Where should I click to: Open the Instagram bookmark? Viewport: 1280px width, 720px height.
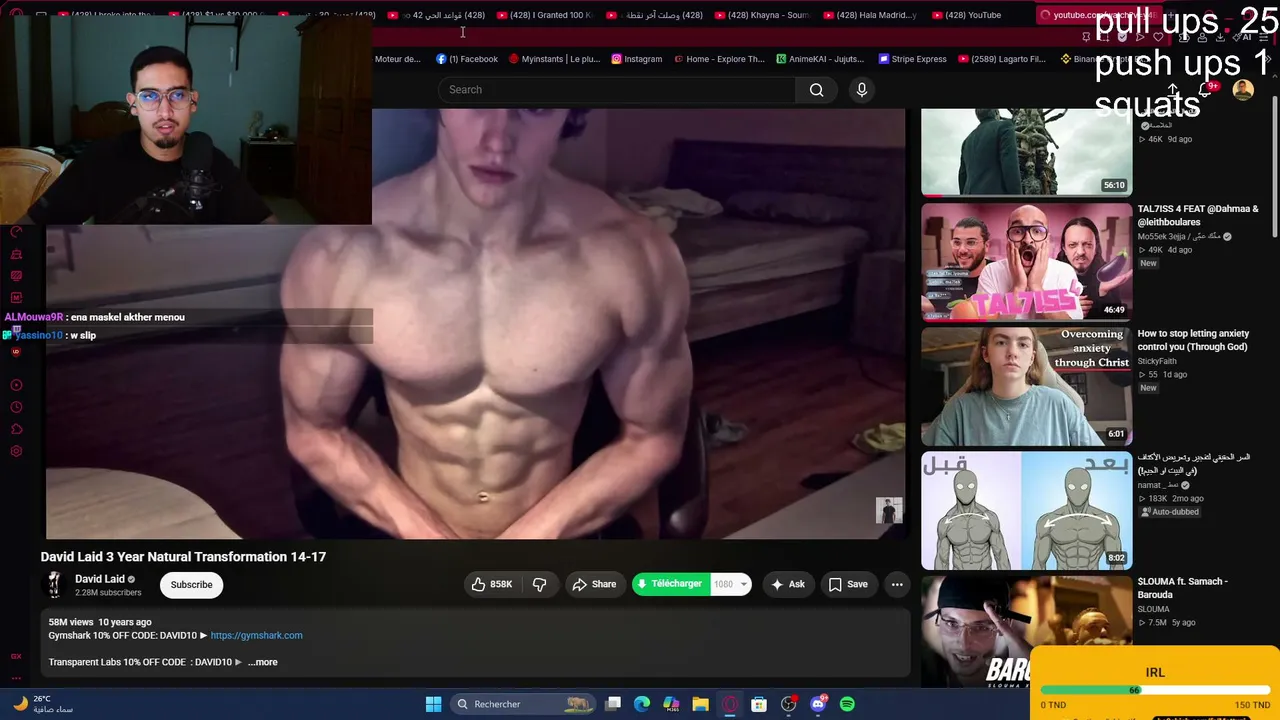[637, 59]
